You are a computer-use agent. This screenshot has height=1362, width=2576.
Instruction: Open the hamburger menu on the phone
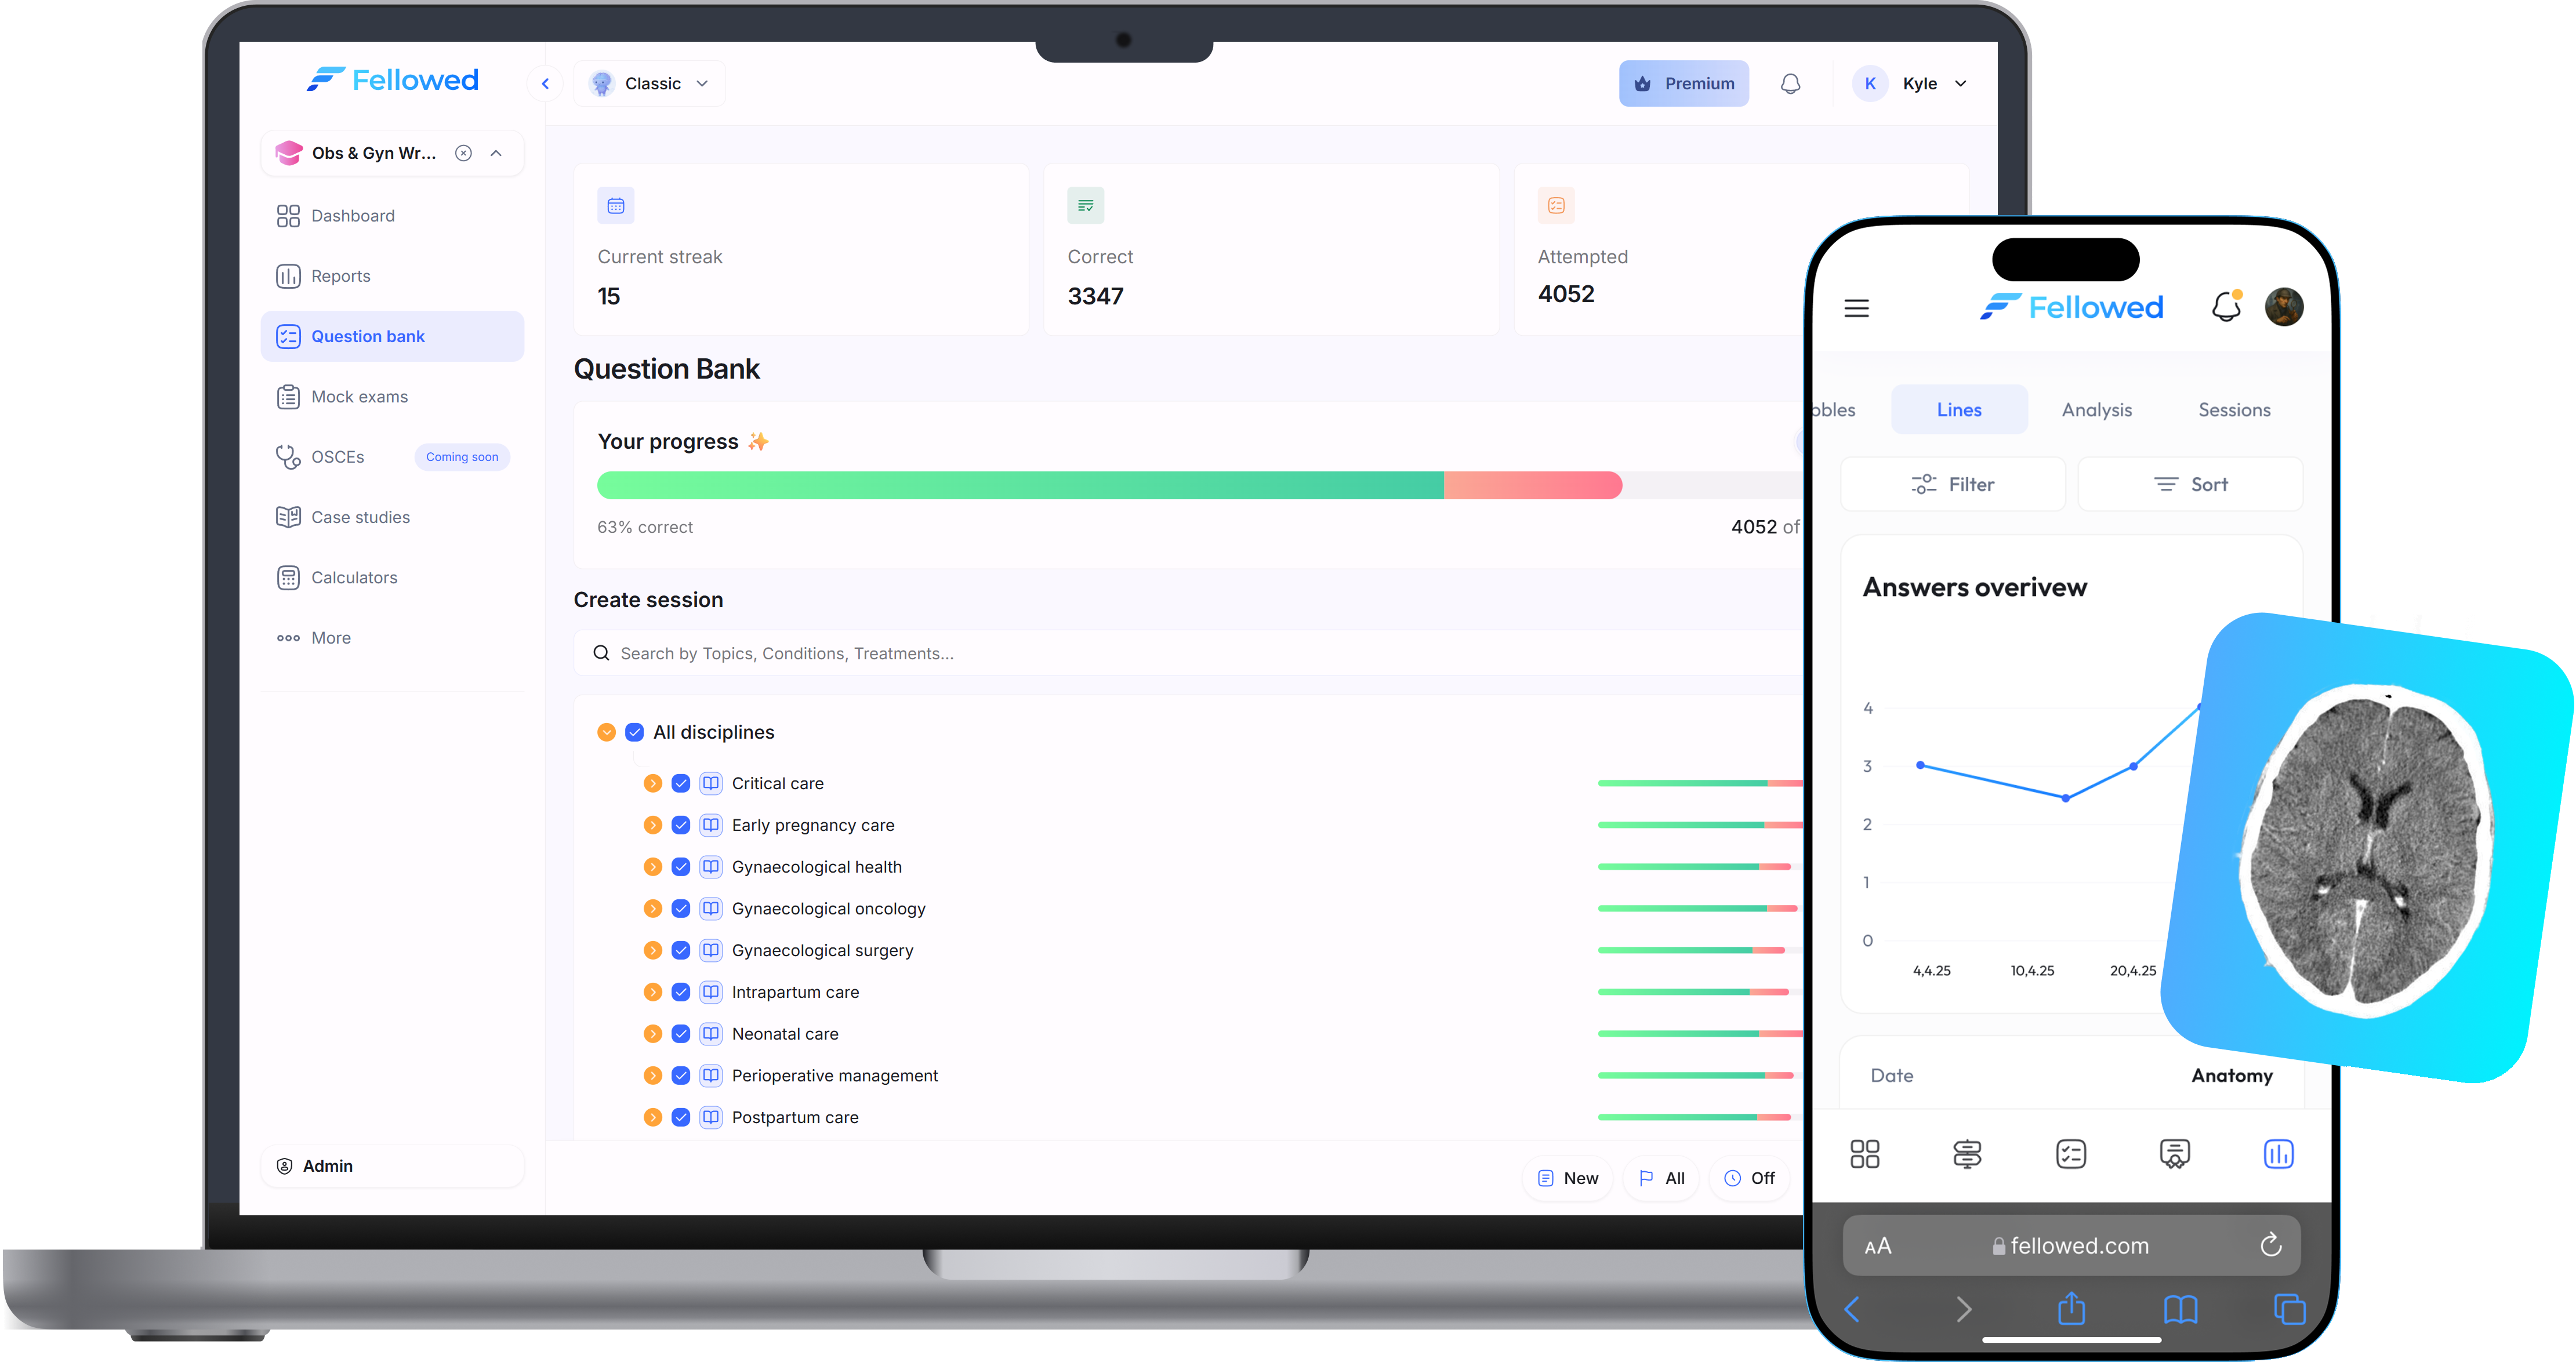tap(1856, 309)
